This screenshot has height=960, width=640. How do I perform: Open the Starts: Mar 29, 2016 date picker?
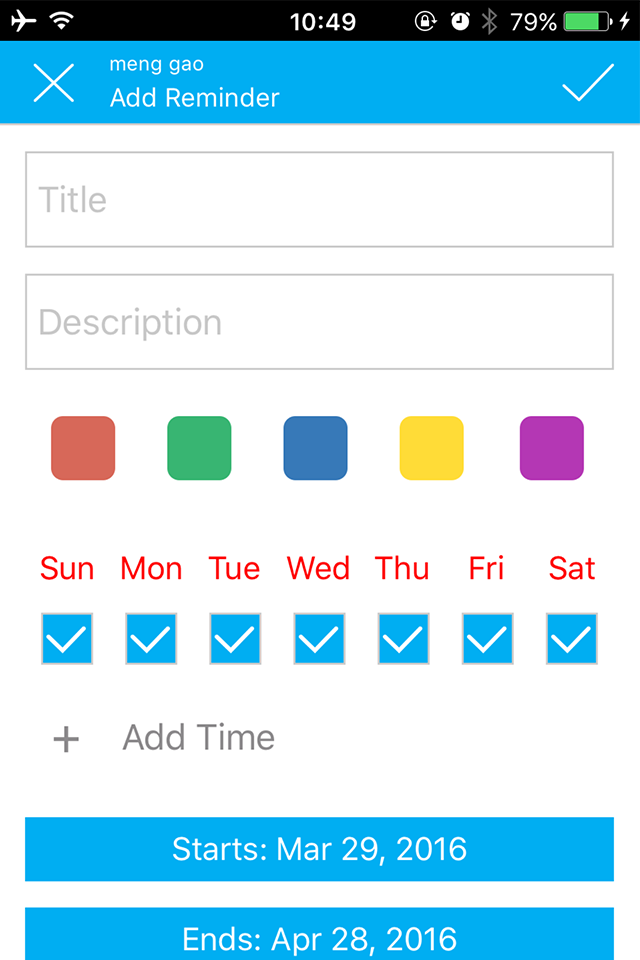319,849
